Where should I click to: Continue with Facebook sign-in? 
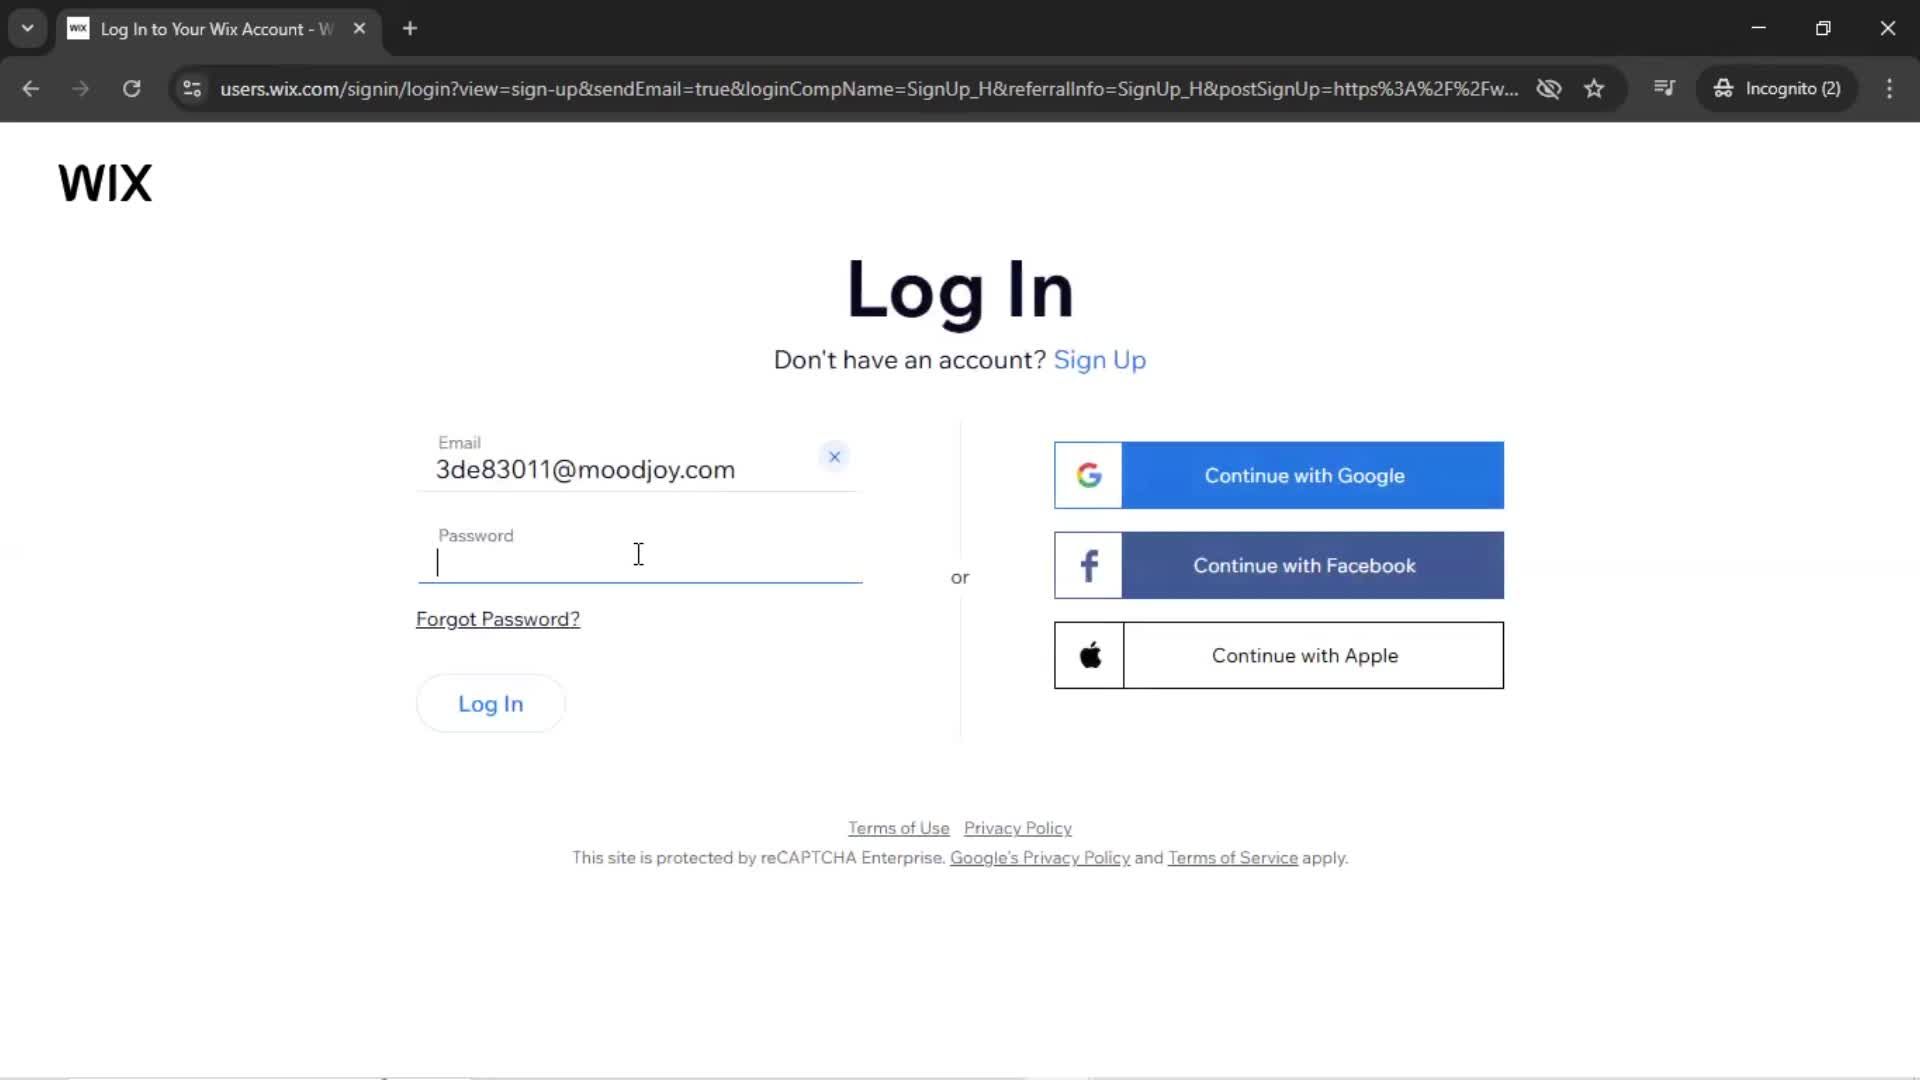1279,565
